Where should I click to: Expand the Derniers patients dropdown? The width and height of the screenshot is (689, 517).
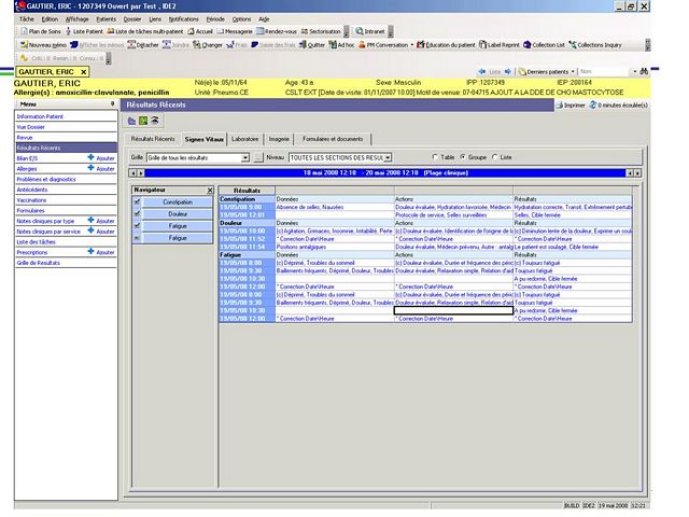[x=573, y=71]
